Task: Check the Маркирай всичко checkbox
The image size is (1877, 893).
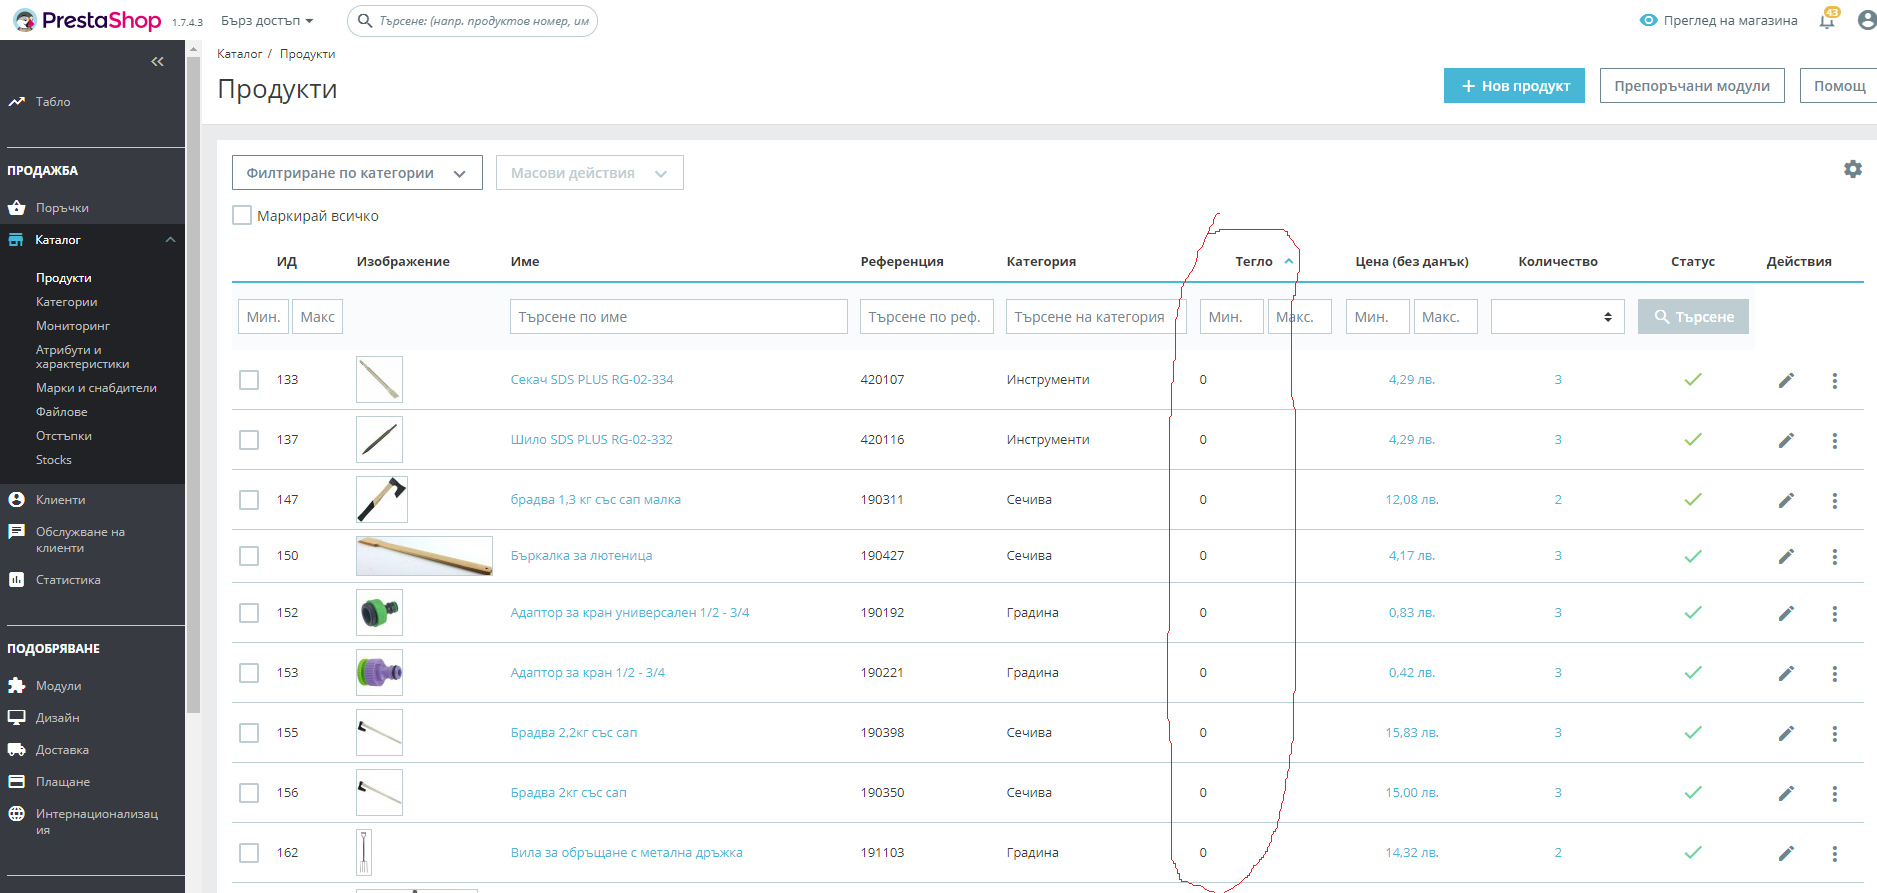Action: coord(242,215)
